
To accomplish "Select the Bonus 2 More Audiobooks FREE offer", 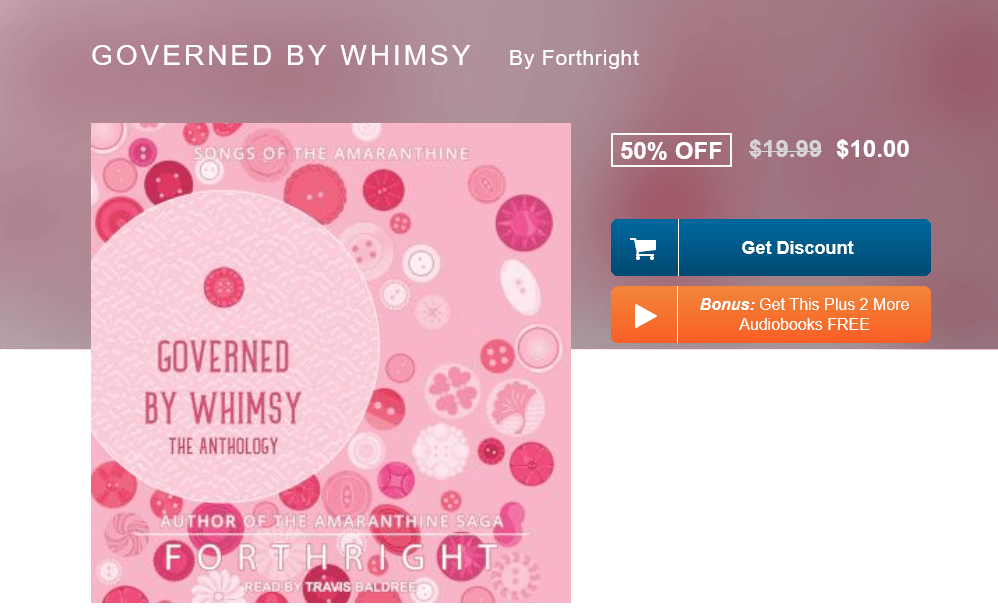I will (804, 315).
